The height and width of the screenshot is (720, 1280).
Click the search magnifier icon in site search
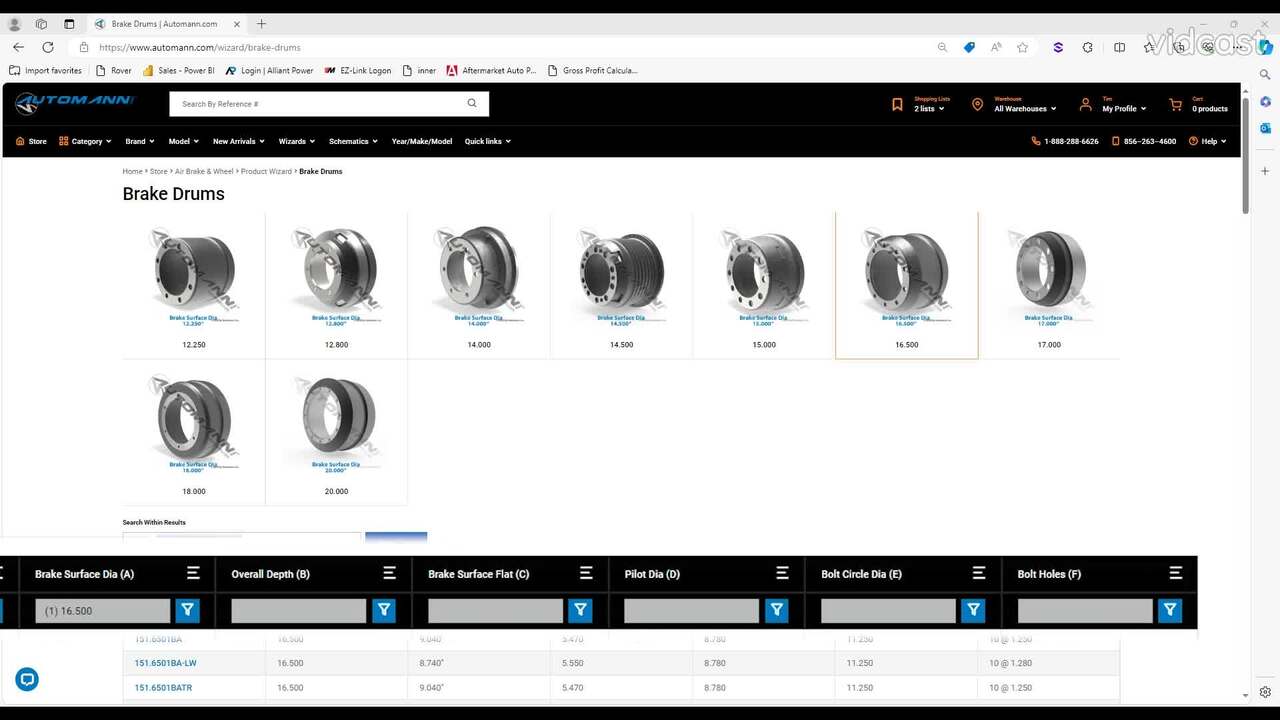pyautogui.click(x=472, y=103)
